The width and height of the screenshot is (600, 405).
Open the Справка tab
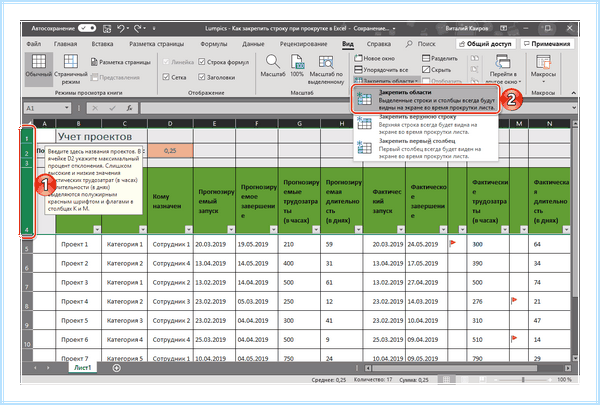tap(378, 44)
